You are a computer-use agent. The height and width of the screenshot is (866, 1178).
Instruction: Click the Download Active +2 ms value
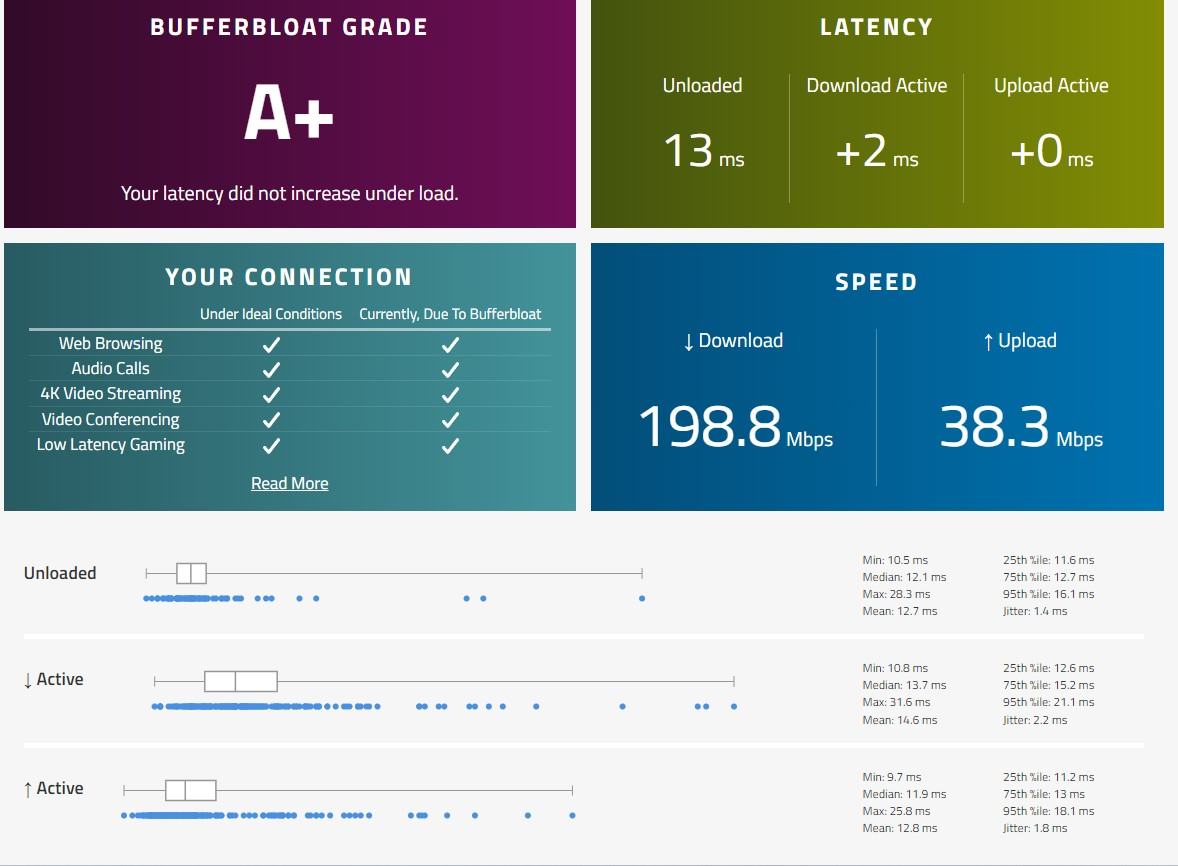click(877, 151)
